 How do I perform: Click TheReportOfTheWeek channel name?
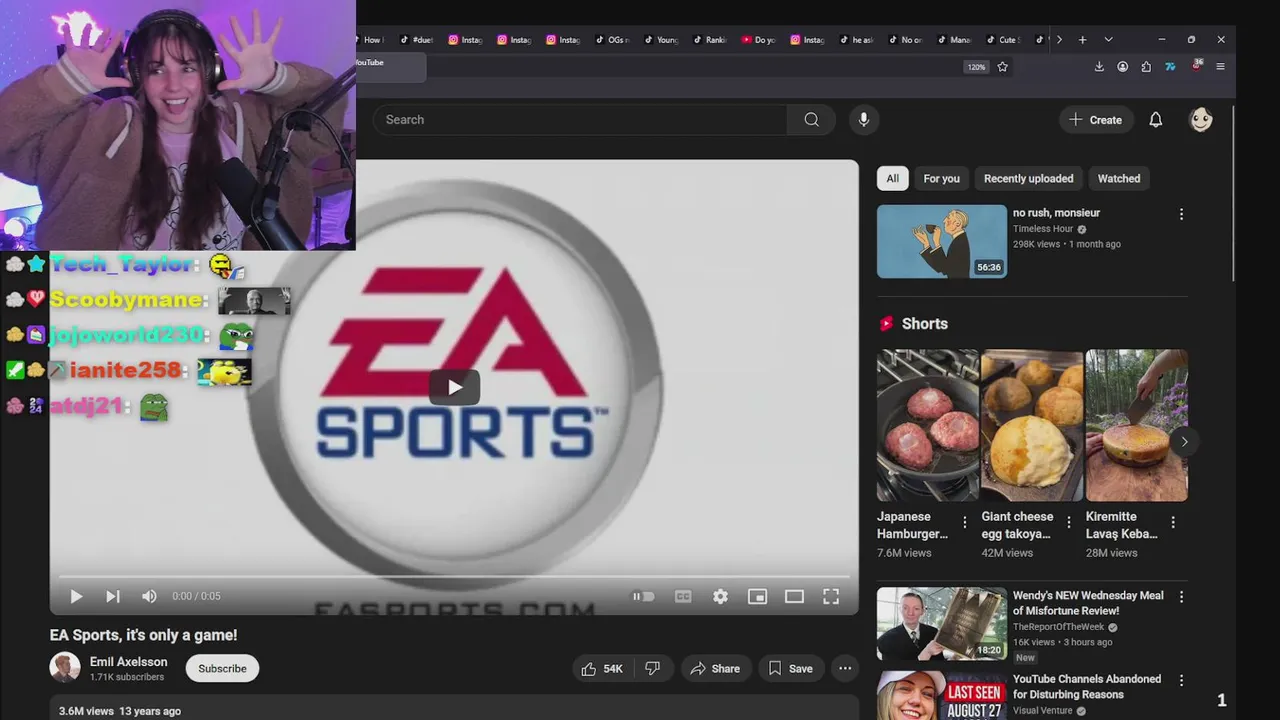[1059, 628]
